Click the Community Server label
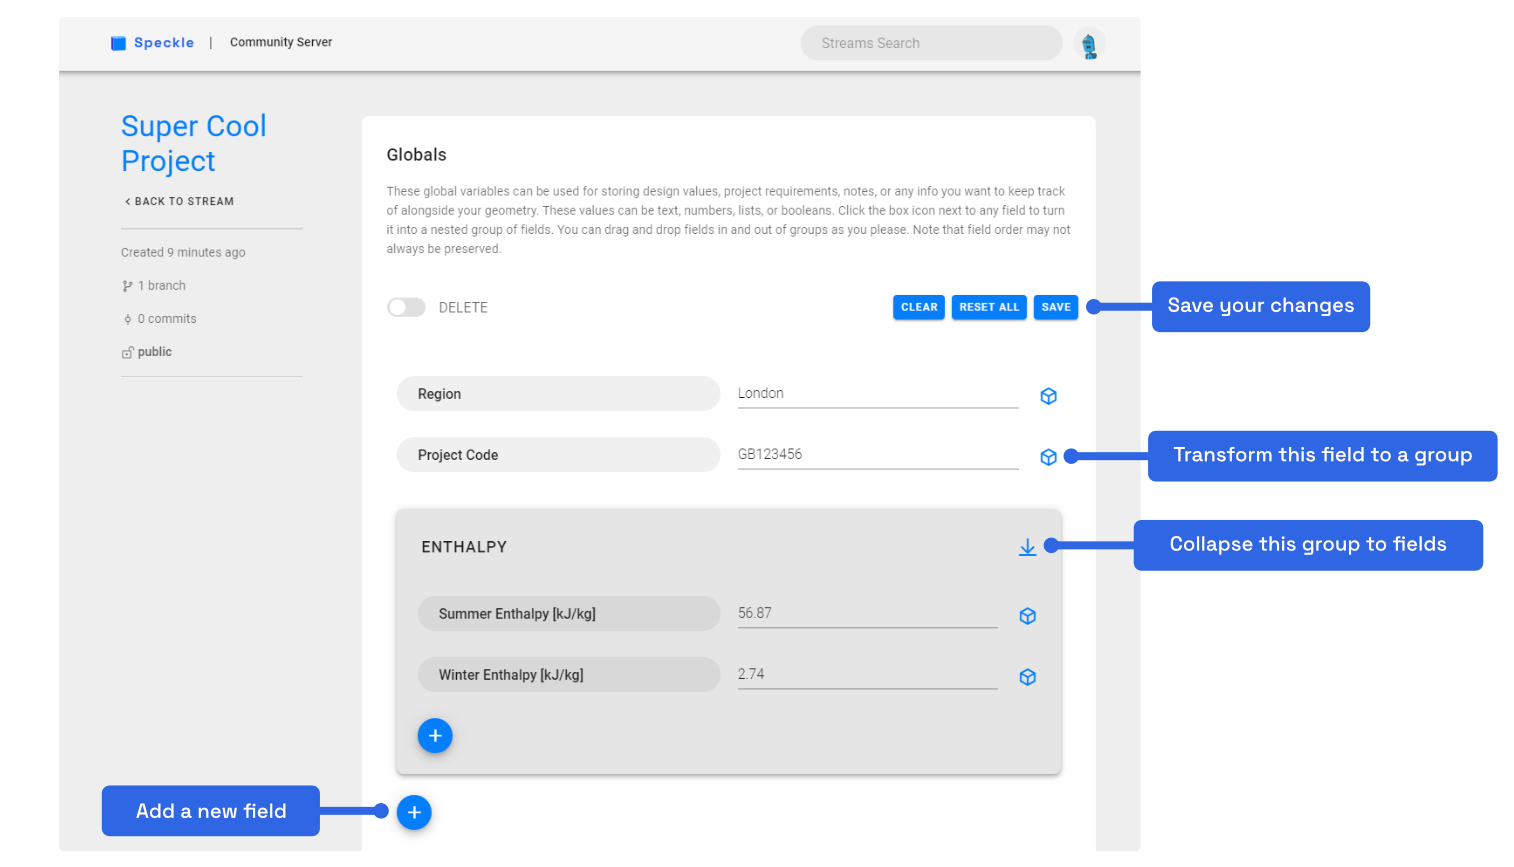Viewport: 1514px width, 867px height. (x=281, y=42)
